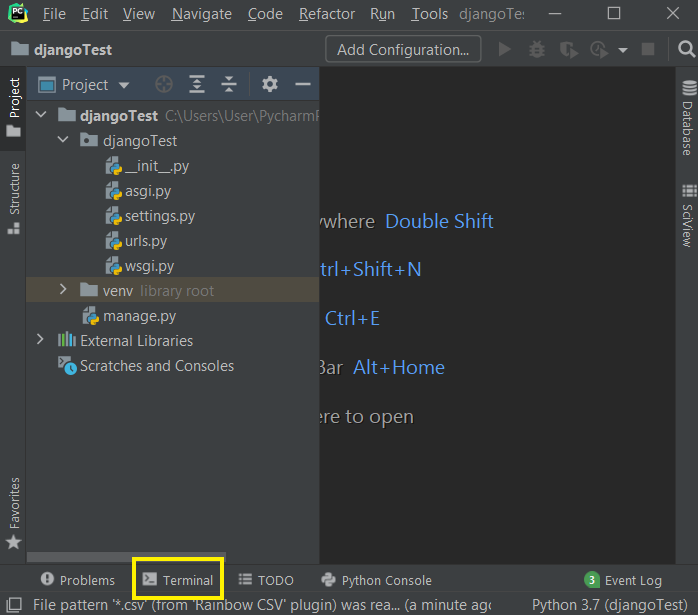Open Favorites tool window
The image size is (698, 615).
14,513
